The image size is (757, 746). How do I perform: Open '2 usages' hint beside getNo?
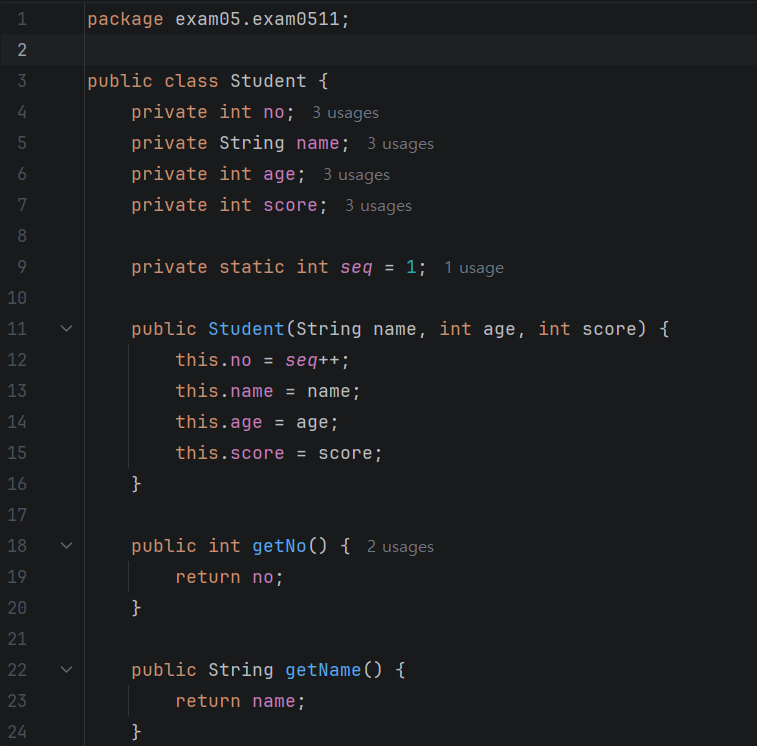click(x=400, y=547)
